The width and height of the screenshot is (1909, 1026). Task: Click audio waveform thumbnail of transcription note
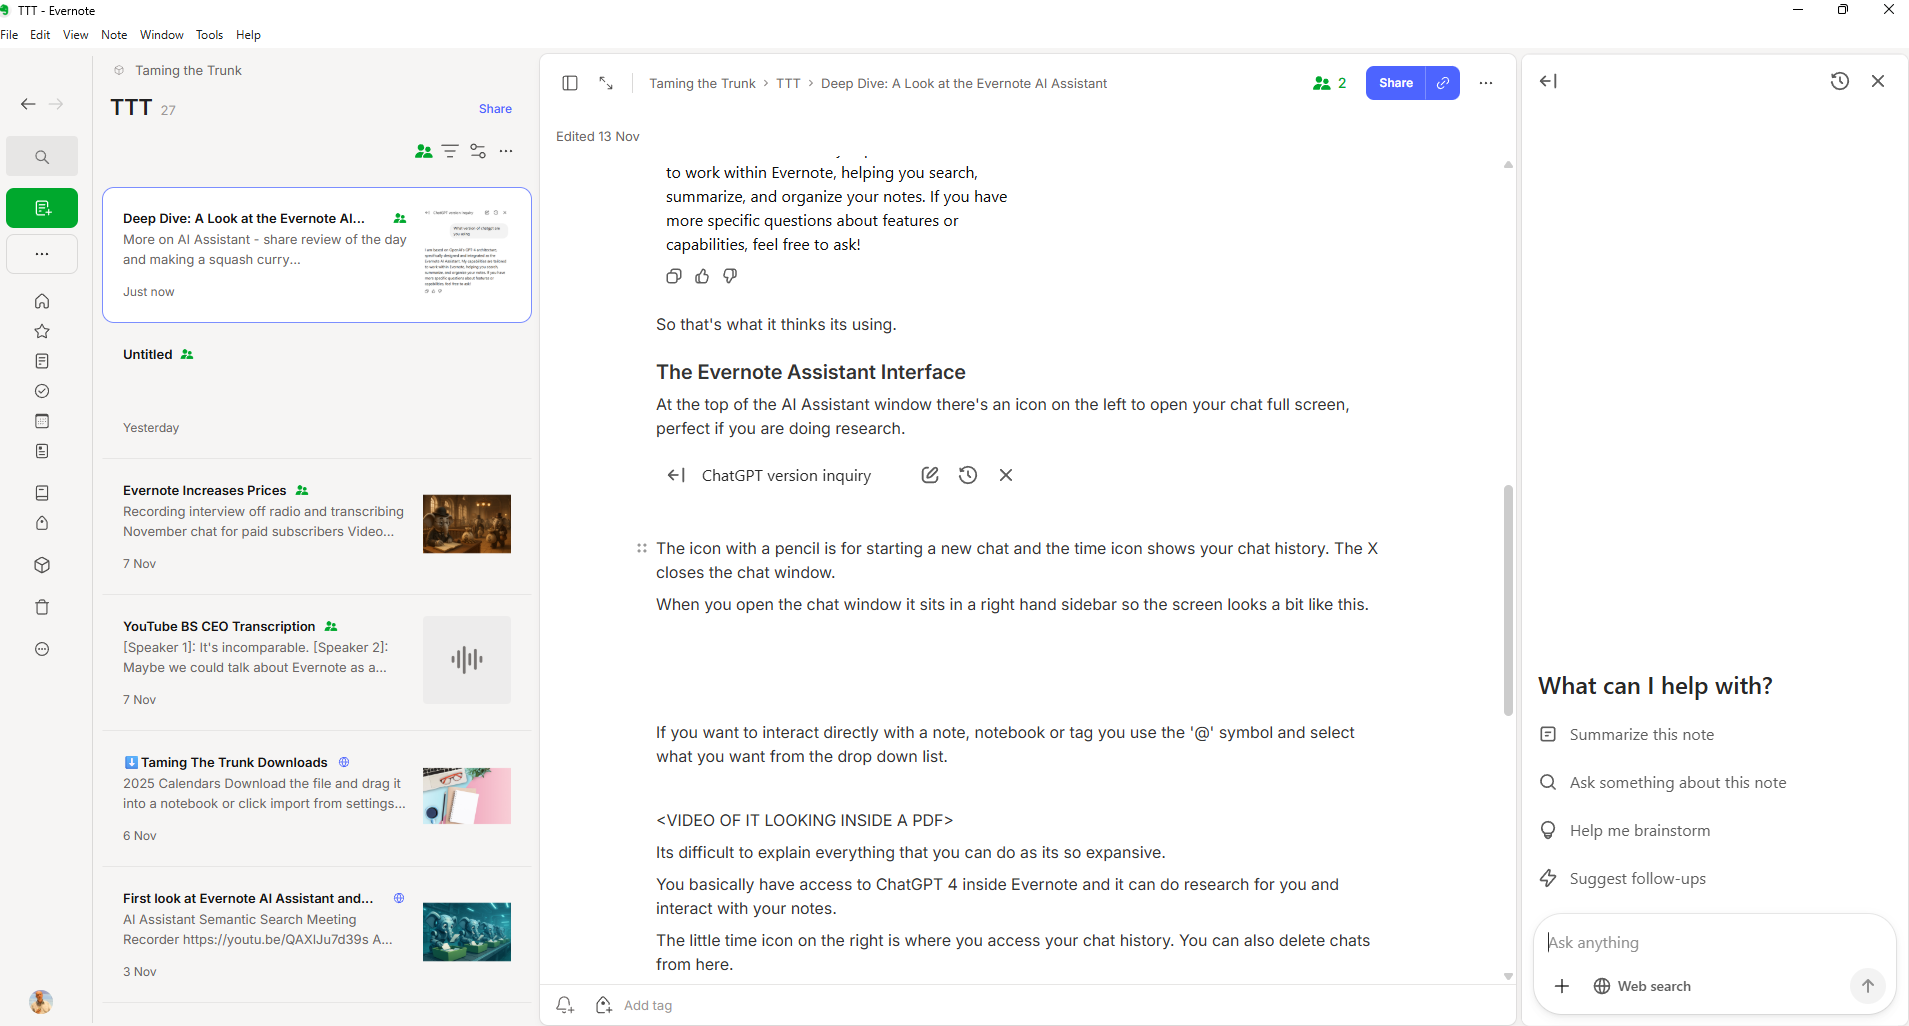tap(467, 660)
